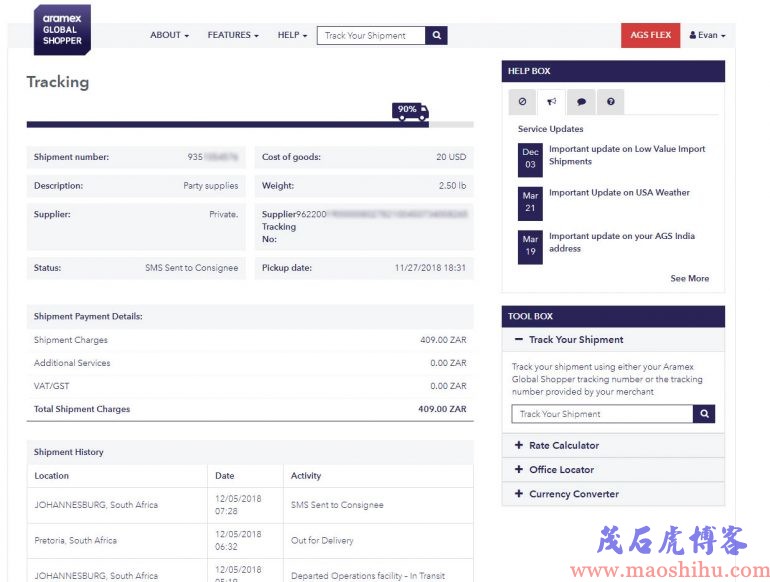Click the Aramex Global Shopper logo
Image resolution: width=770 pixels, height=582 pixels.
click(62, 29)
